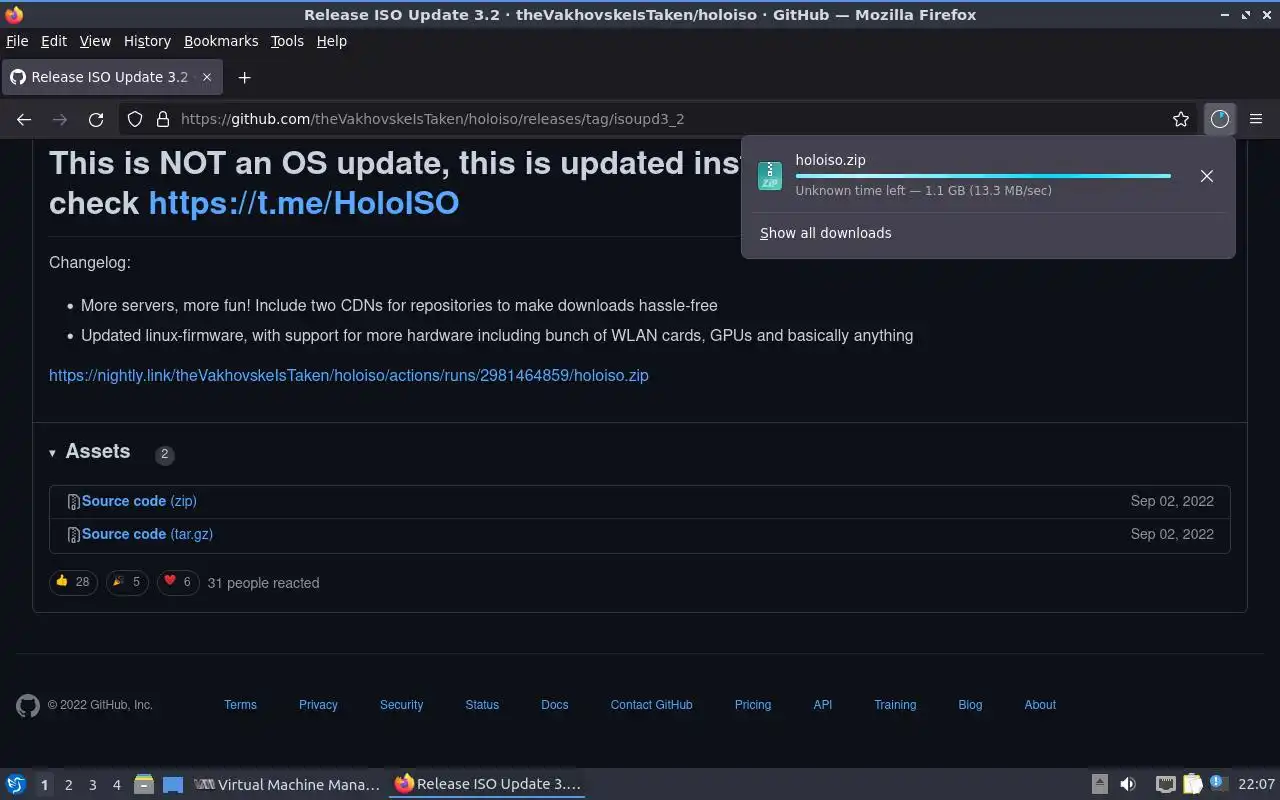Open the volume control tray icon
This screenshot has width=1280, height=800.
click(1128, 785)
